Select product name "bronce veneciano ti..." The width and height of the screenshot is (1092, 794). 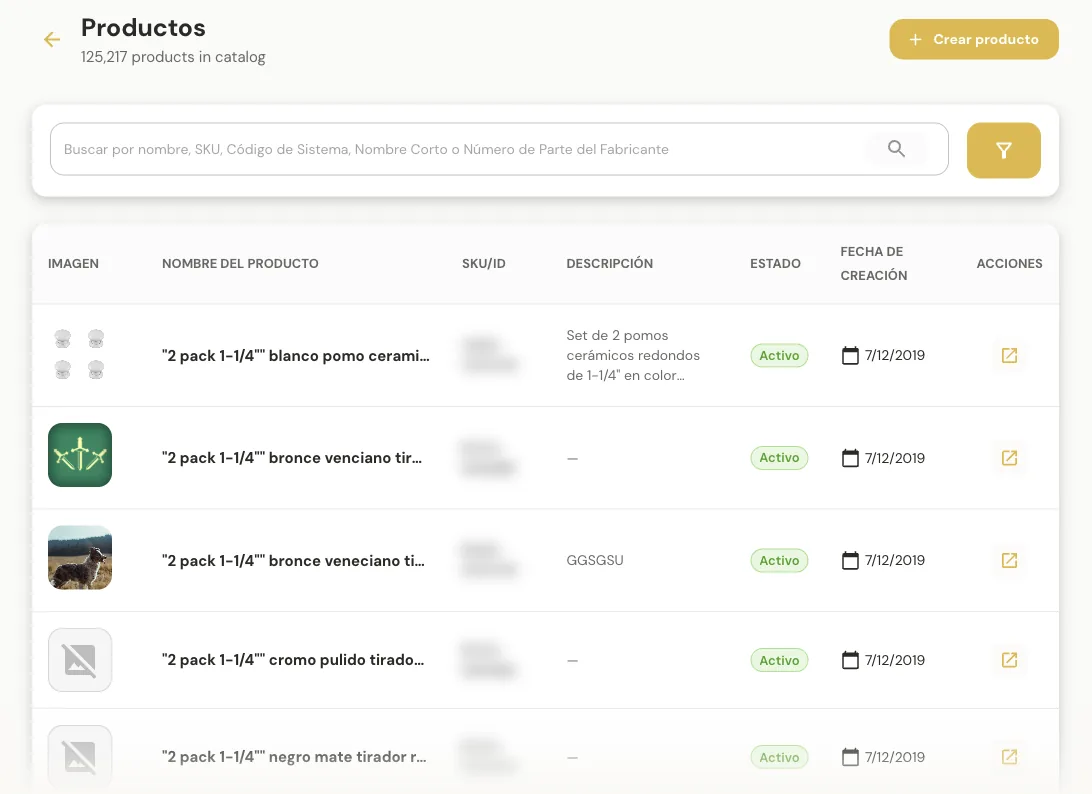(x=292, y=560)
